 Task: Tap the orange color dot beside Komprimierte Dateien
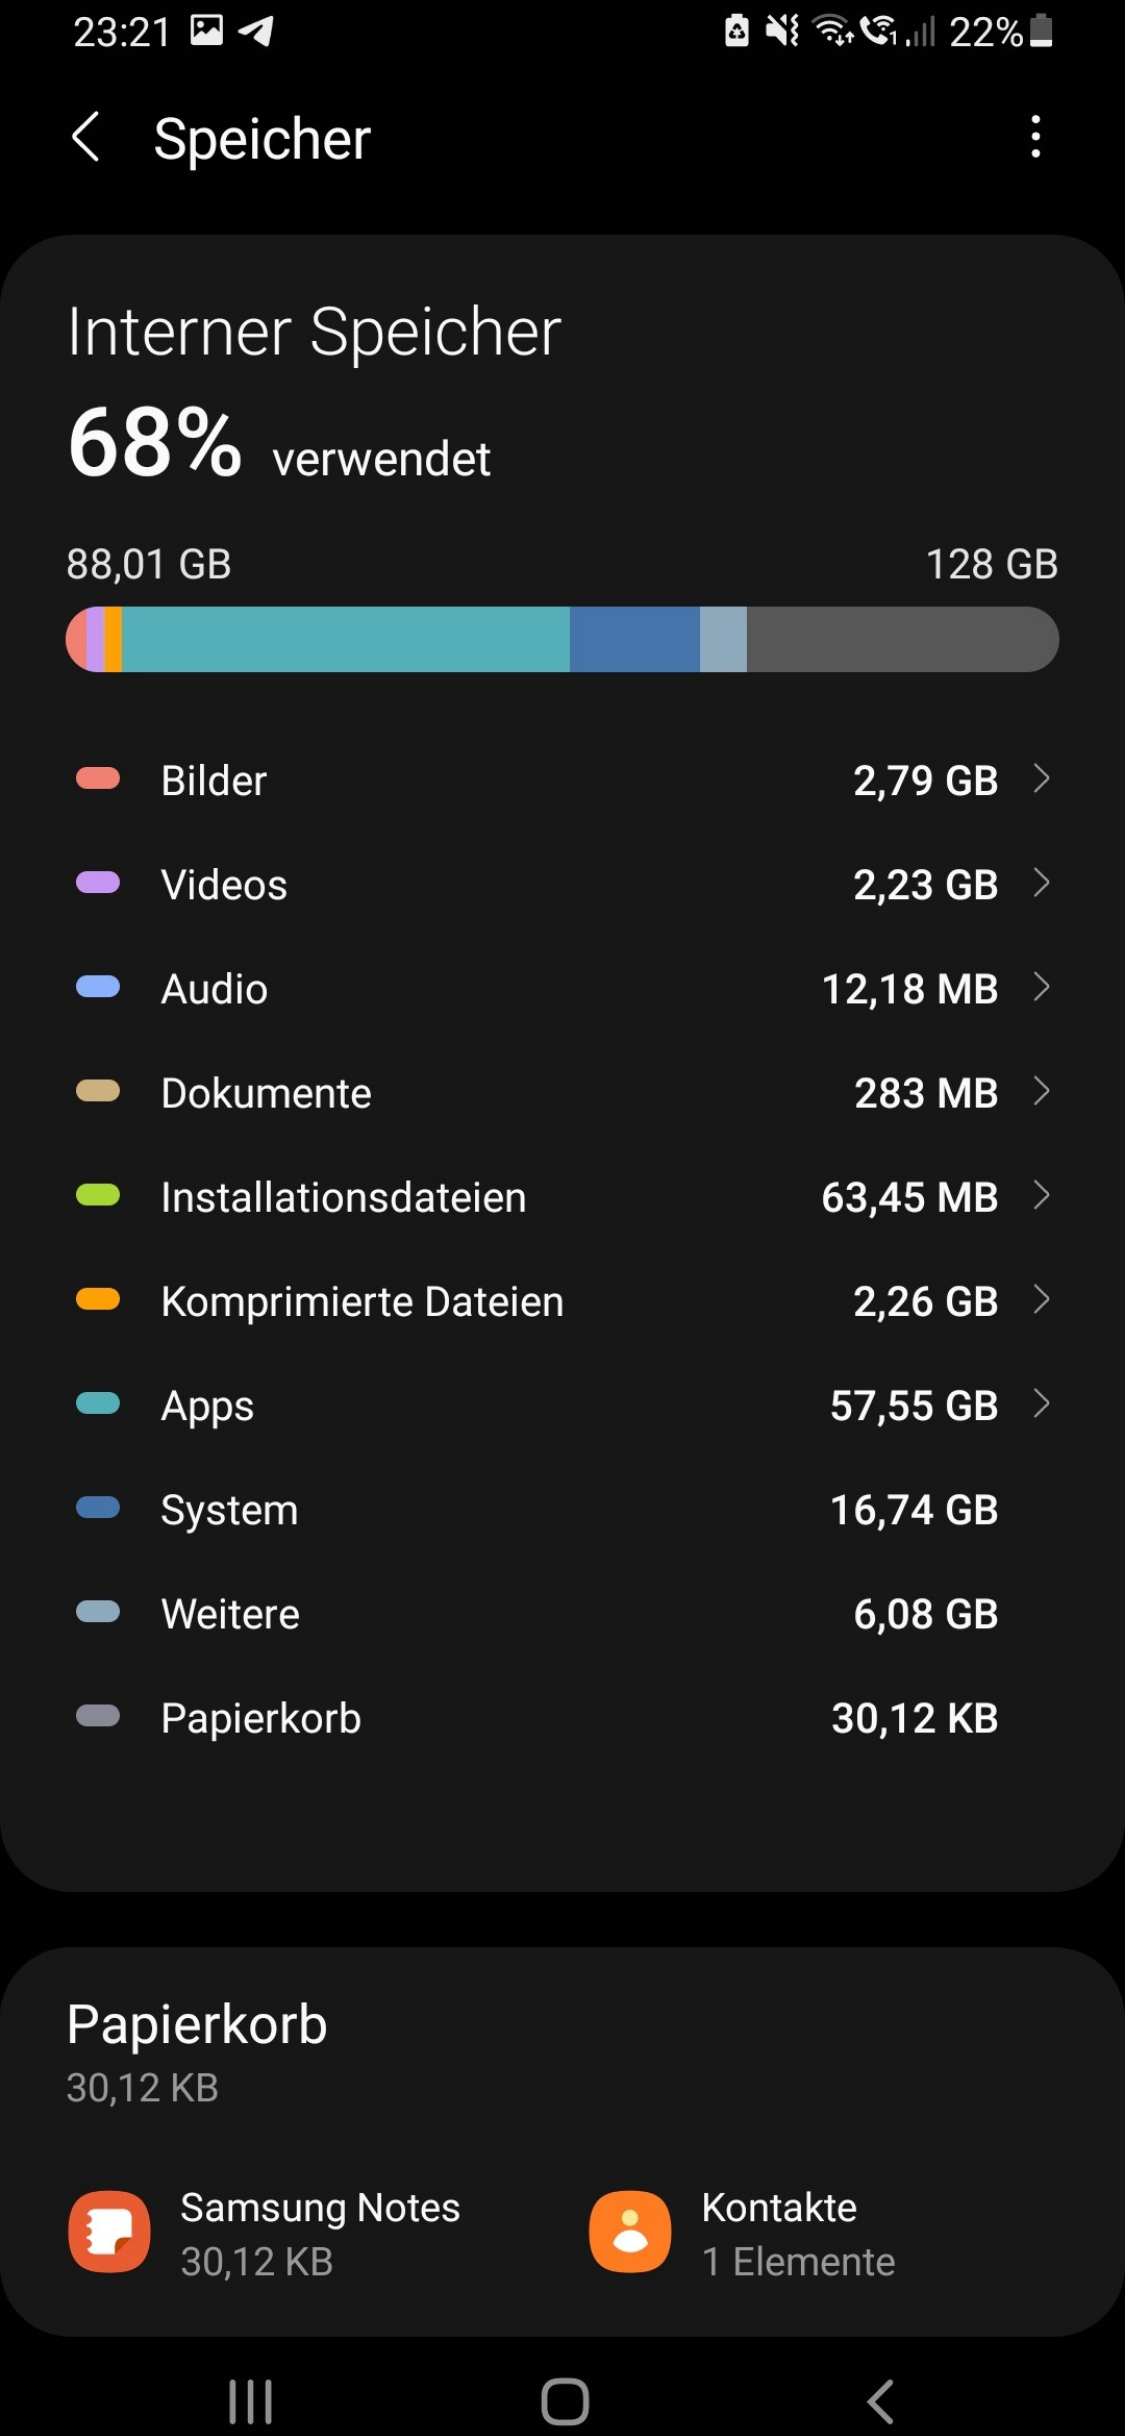pyautogui.click(x=98, y=1300)
